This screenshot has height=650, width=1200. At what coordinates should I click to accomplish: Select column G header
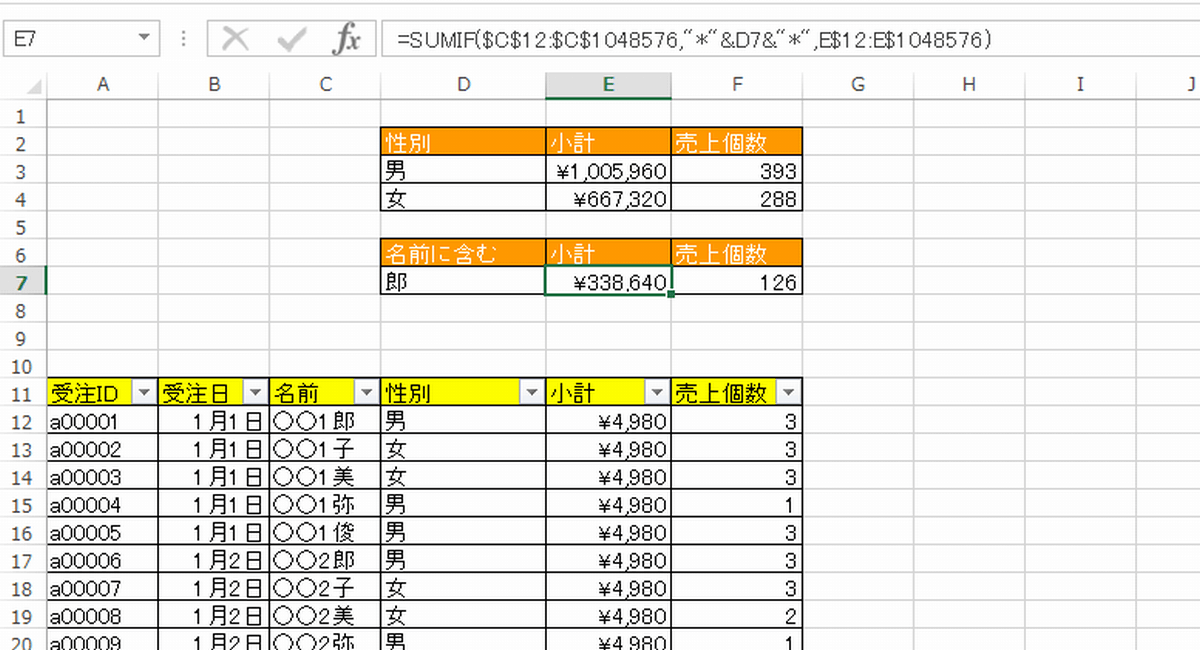857,86
